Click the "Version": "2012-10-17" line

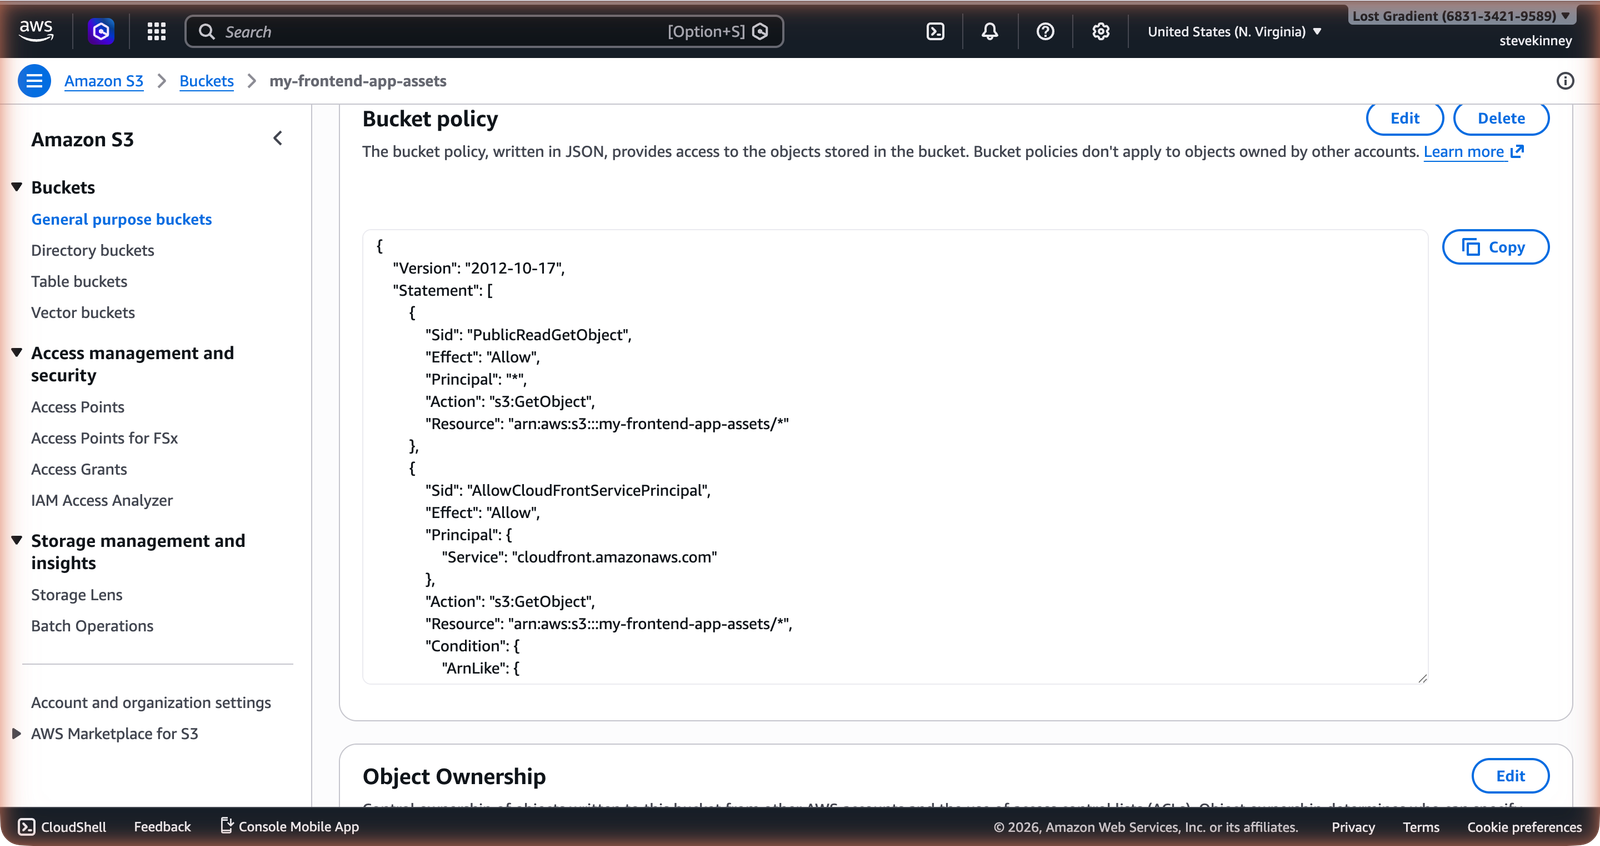[x=479, y=268]
